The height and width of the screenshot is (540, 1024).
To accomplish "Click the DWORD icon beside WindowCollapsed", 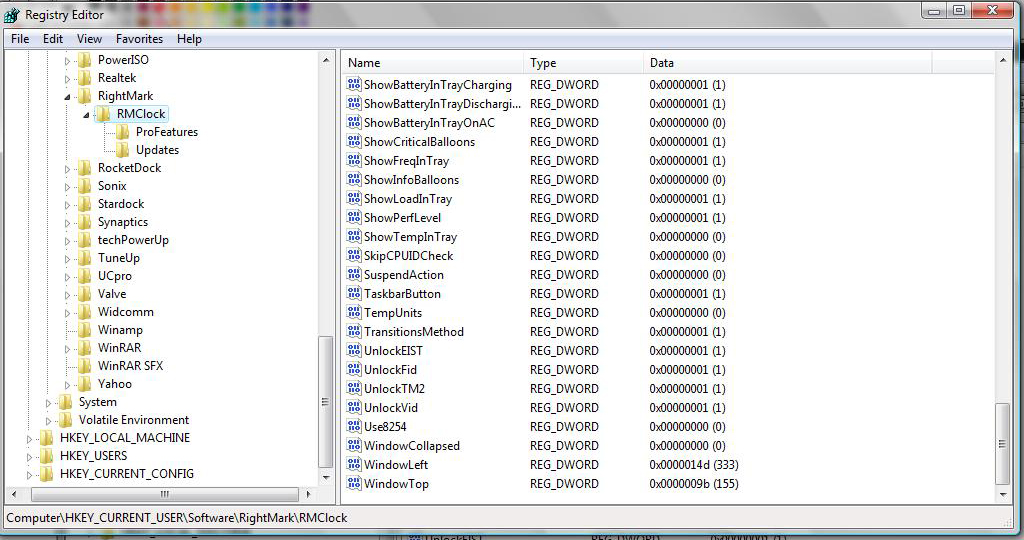I will click(354, 445).
